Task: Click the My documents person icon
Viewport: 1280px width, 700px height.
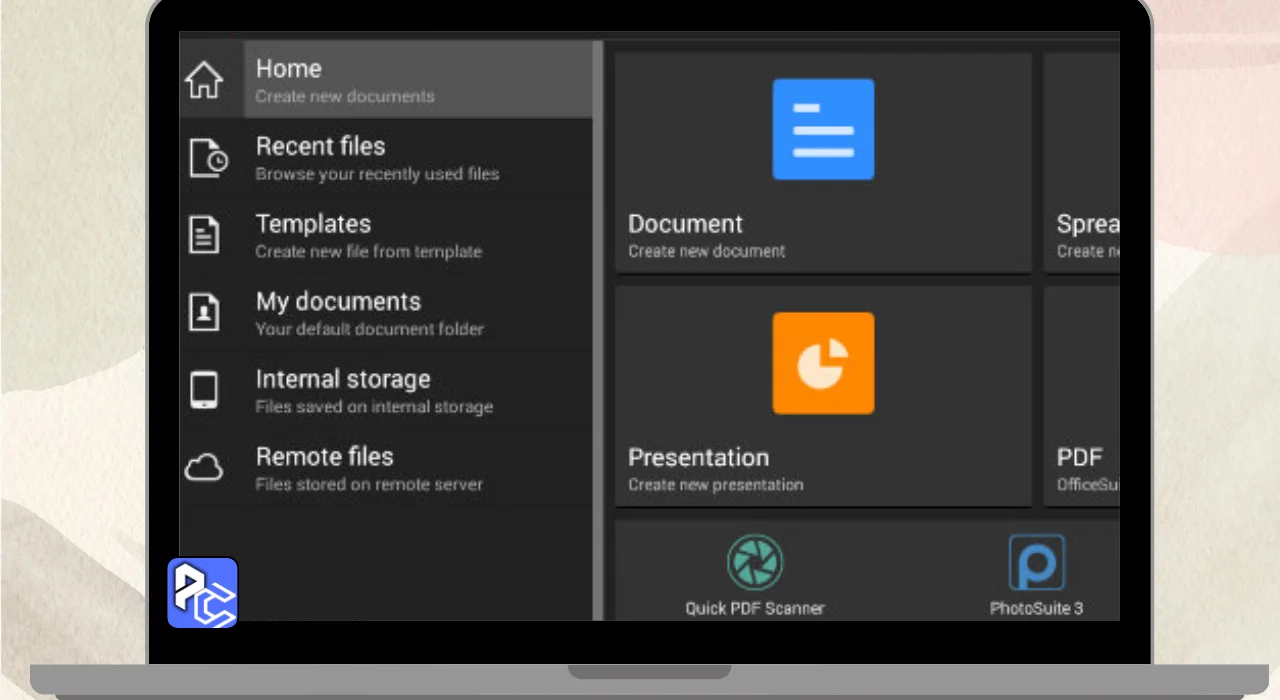Action: click(x=204, y=312)
